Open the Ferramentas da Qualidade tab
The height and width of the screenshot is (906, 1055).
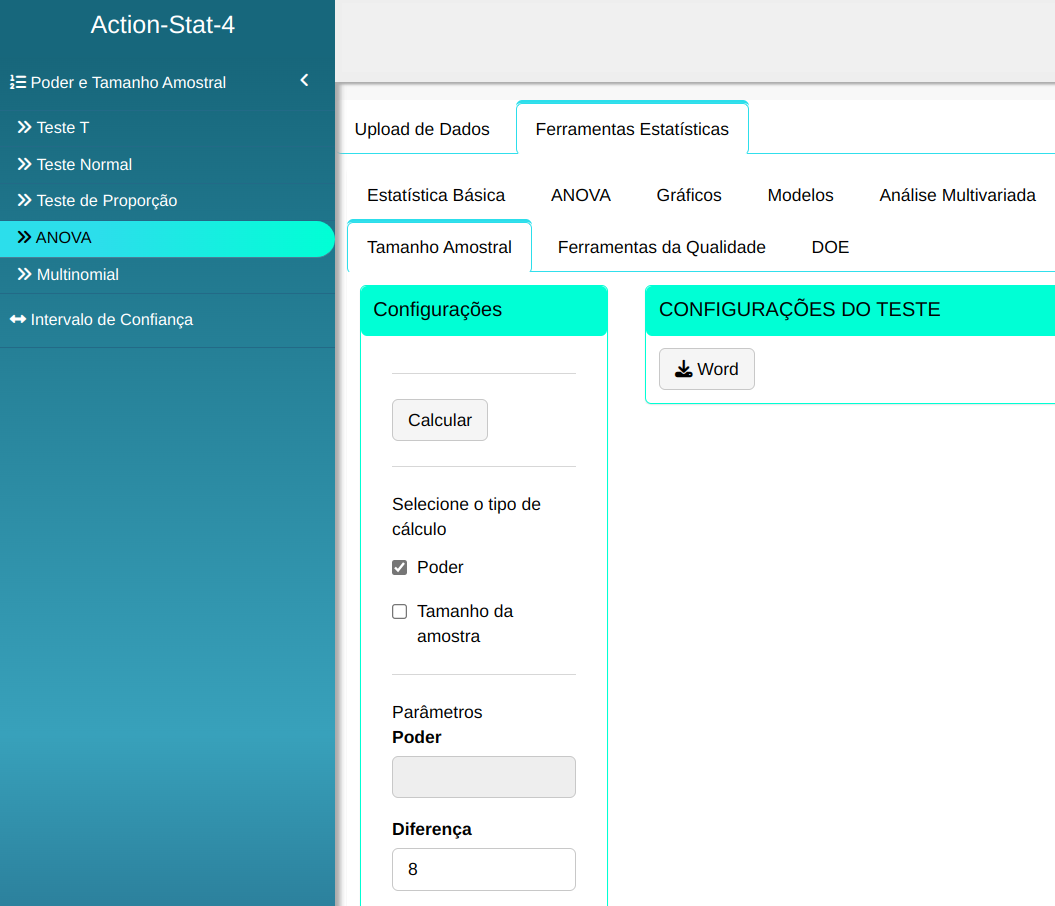tap(661, 247)
